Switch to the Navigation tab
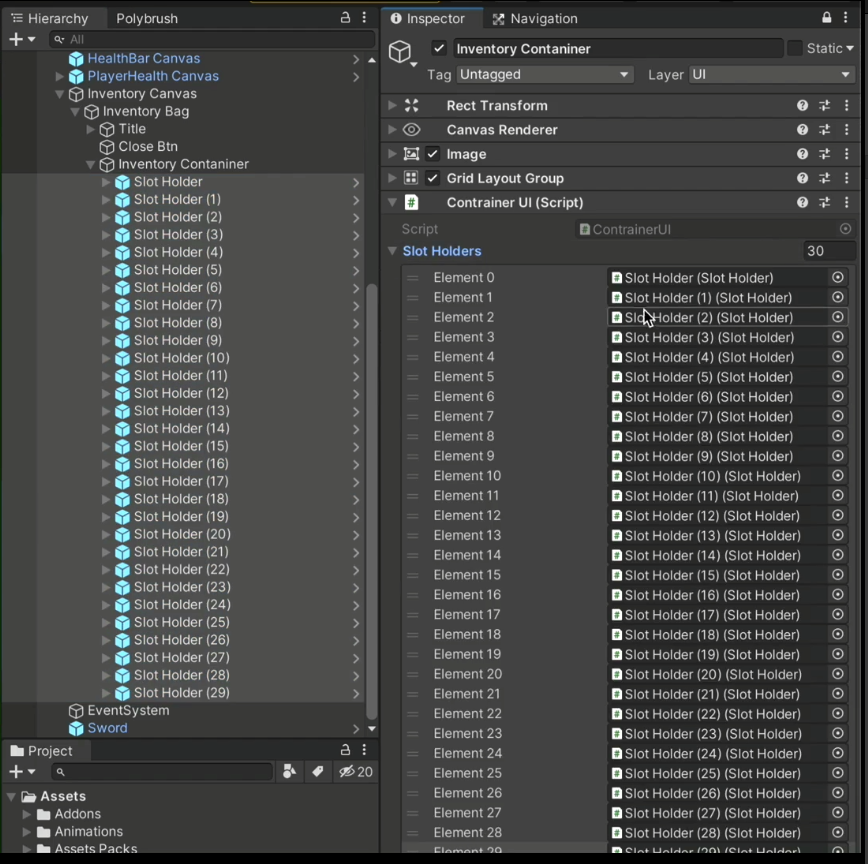Image resolution: width=868 pixels, height=864 pixels. pos(543,18)
